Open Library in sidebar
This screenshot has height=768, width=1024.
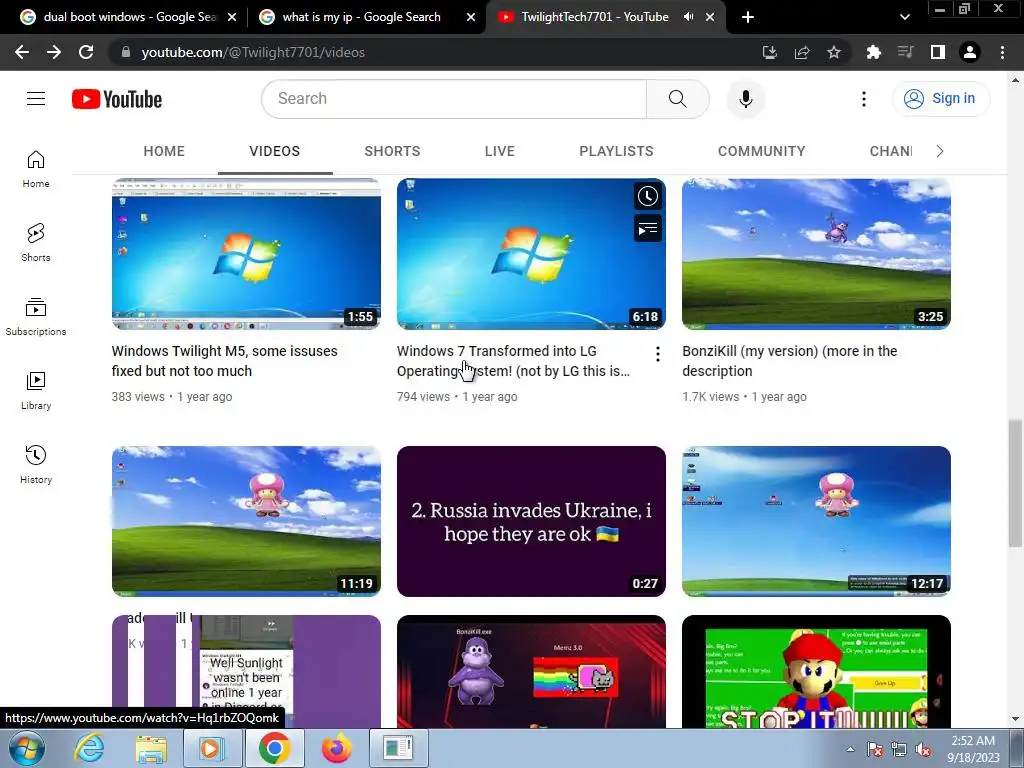click(x=36, y=391)
